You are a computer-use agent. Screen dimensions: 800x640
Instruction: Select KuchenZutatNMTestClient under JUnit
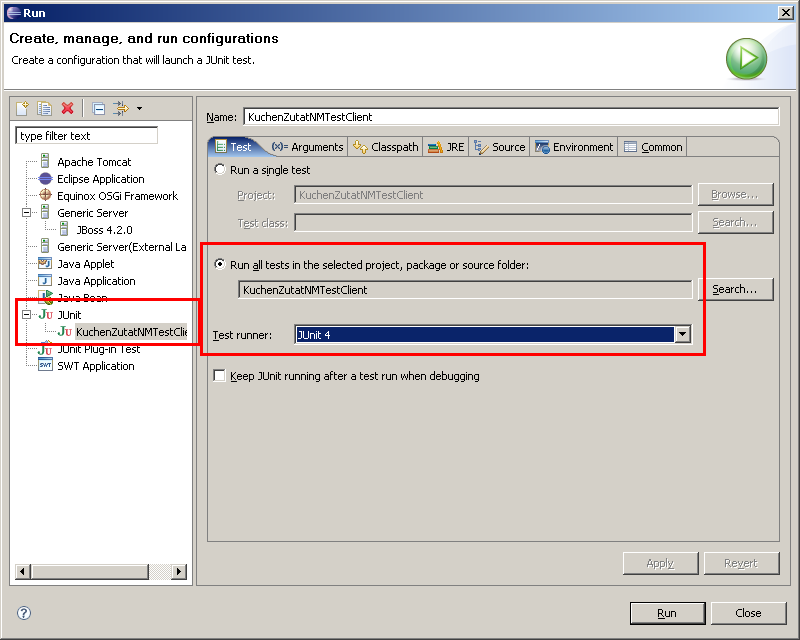pyautogui.click(x=131, y=332)
